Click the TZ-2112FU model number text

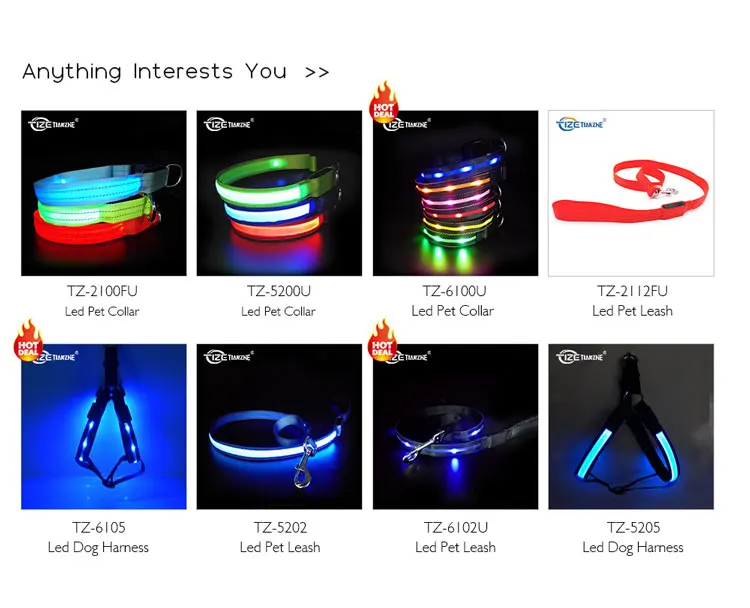(x=632, y=291)
